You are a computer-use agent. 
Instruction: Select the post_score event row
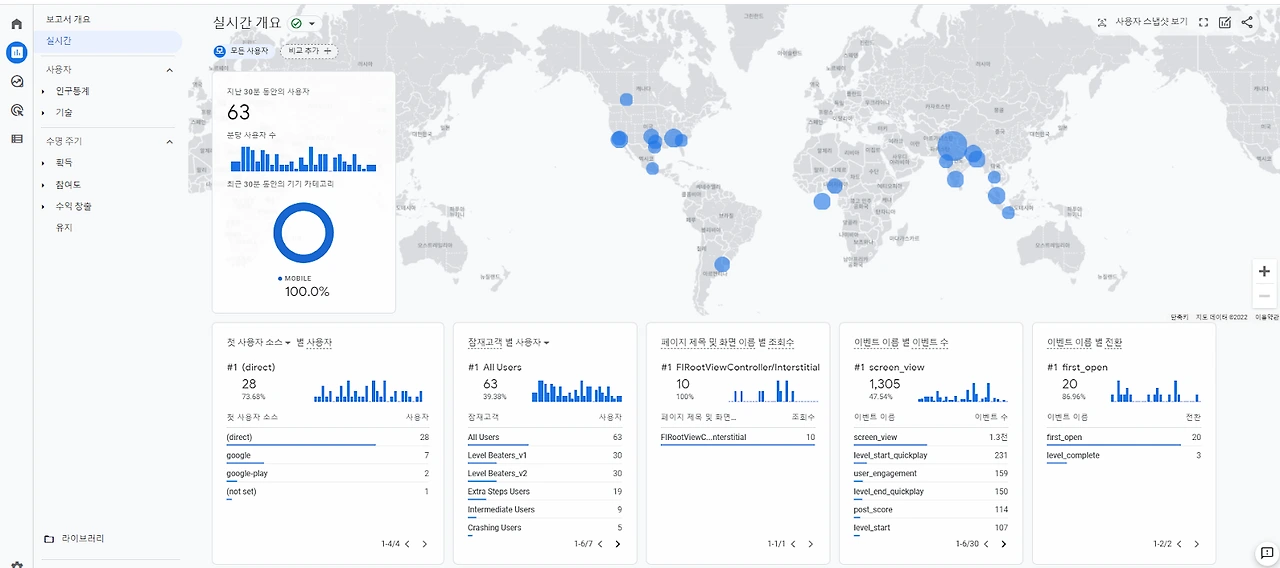pyautogui.click(x=931, y=509)
